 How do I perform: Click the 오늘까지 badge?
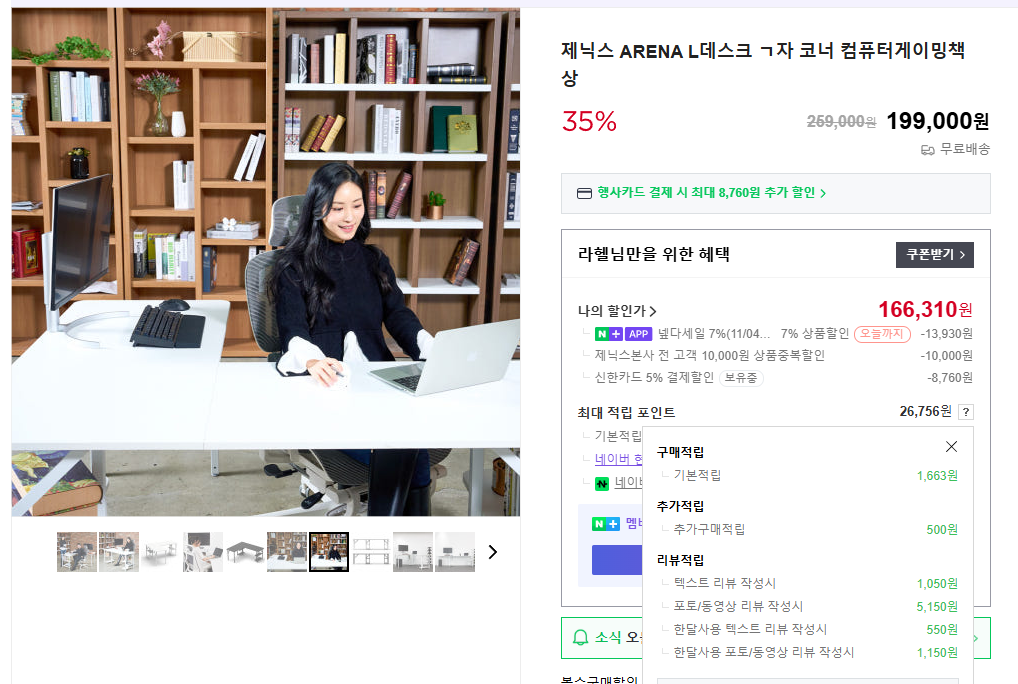[x=882, y=334]
